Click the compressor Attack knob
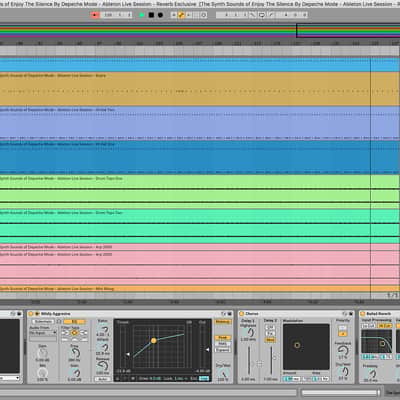 click(x=104, y=348)
